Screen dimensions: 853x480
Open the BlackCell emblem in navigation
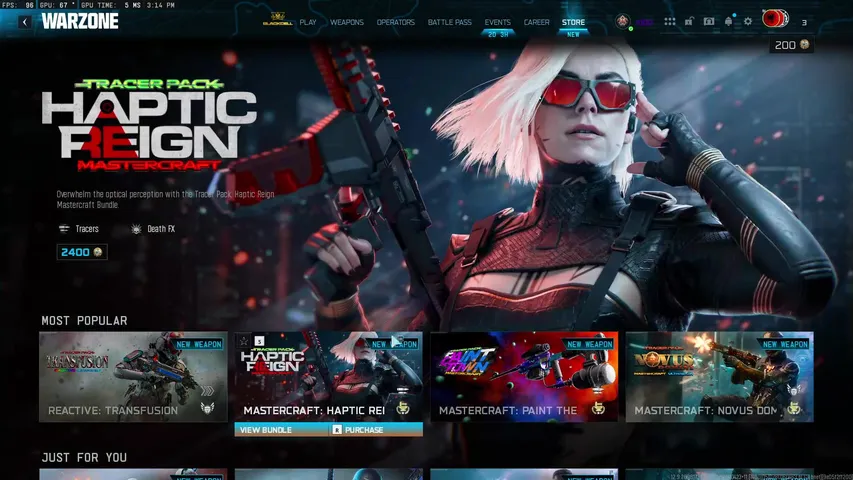pyautogui.click(x=277, y=20)
